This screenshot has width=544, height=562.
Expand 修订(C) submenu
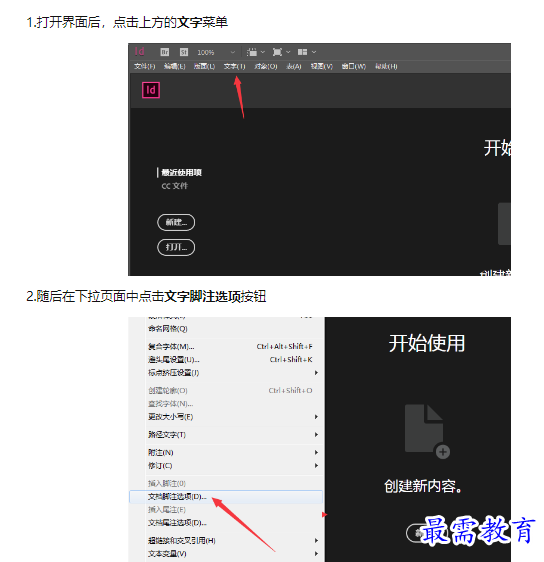[226, 466]
